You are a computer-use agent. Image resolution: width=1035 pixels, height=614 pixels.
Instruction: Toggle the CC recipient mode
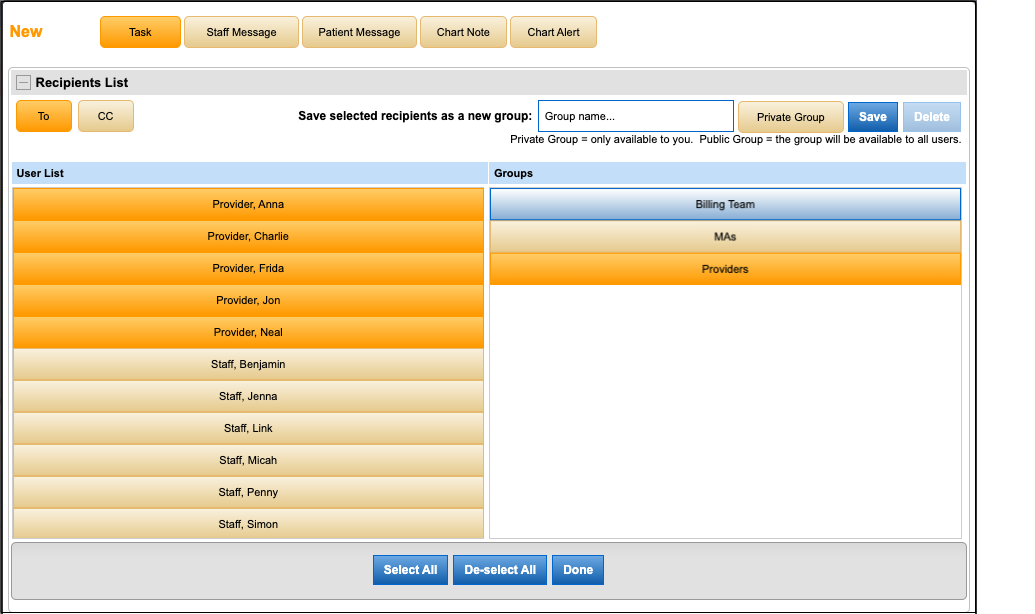[x=105, y=116]
